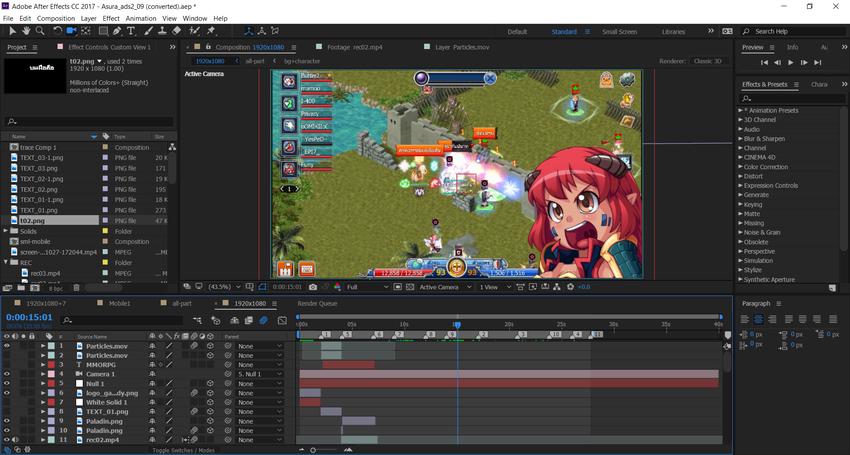Image resolution: width=850 pixels, height=455 pixels.
Task: Expand the MMORPG text layer
Action: (43, 365)
